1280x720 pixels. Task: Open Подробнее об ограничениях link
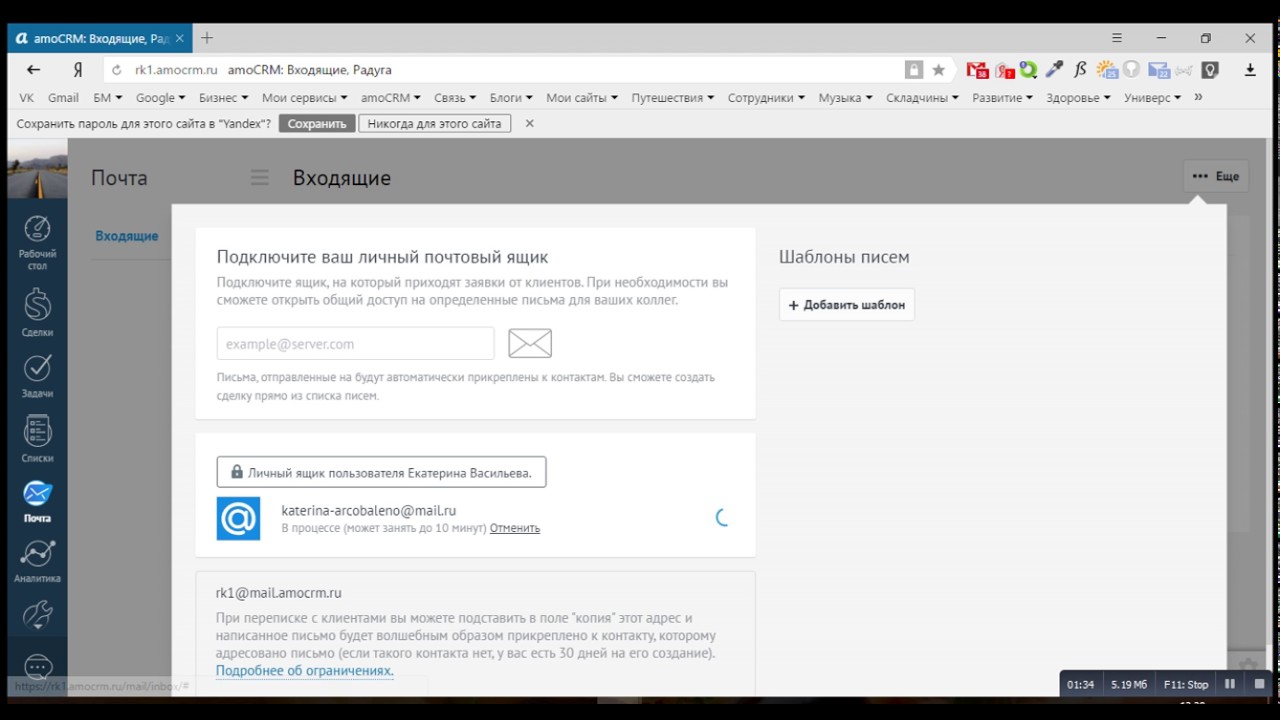click(x=305, y=671)
